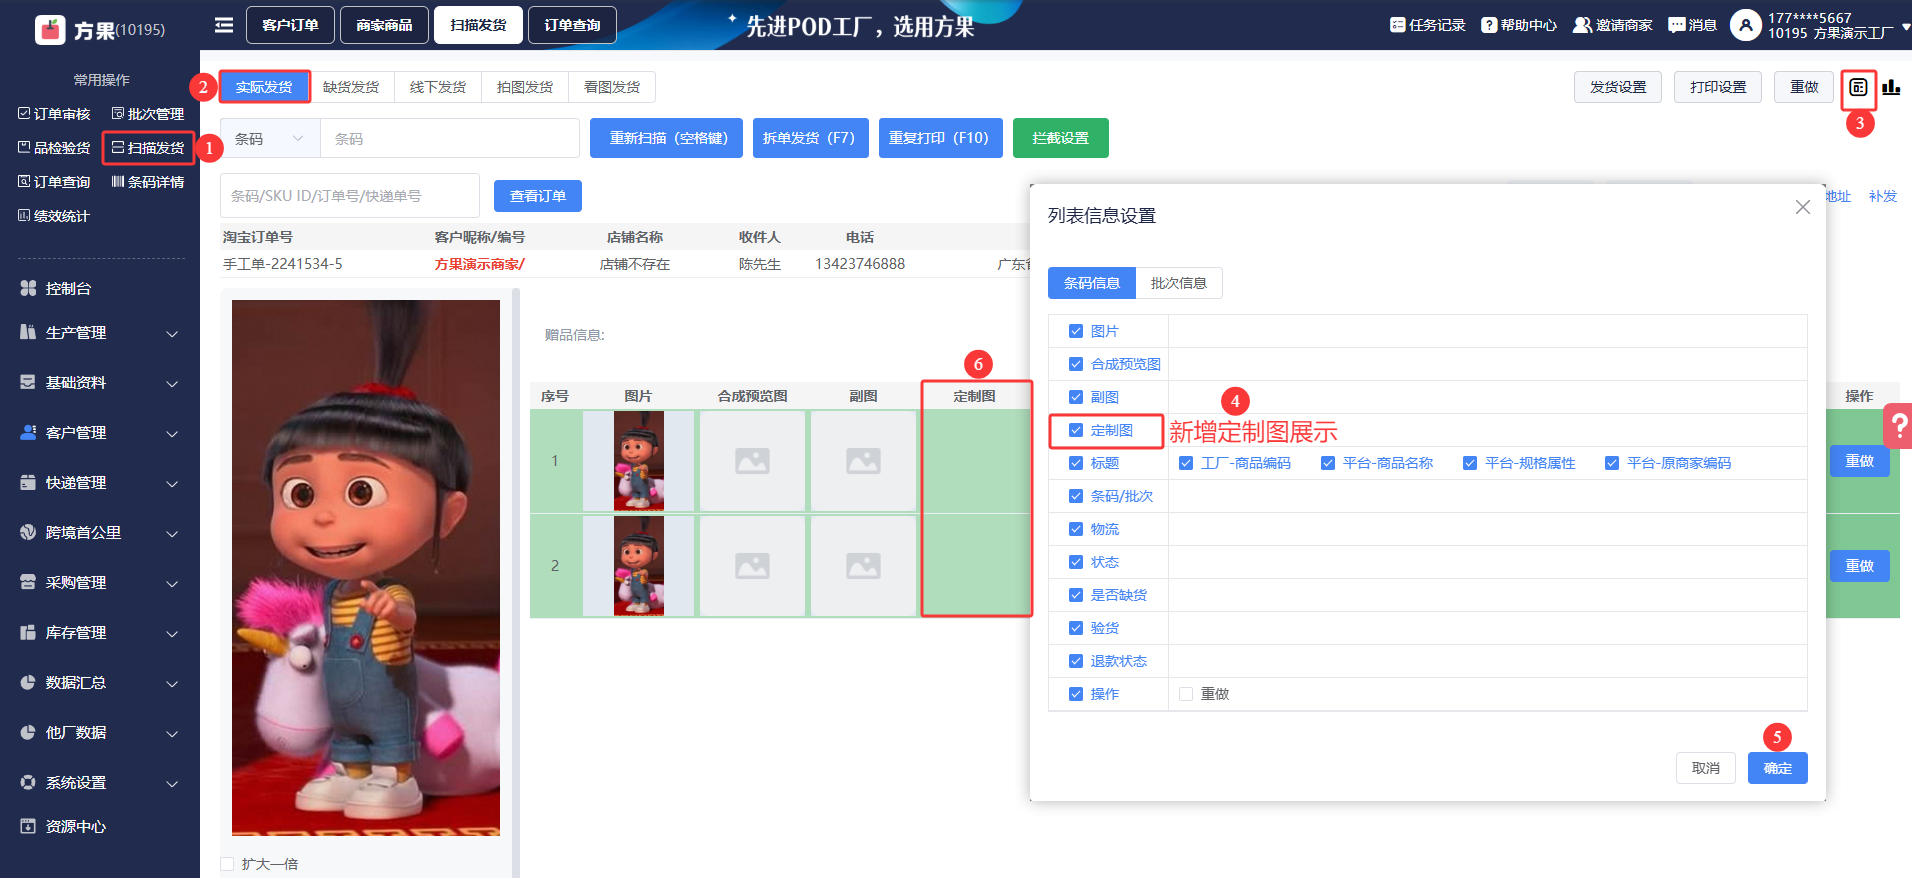Click row 1 product thumbnail image

[x=639, y=461]
